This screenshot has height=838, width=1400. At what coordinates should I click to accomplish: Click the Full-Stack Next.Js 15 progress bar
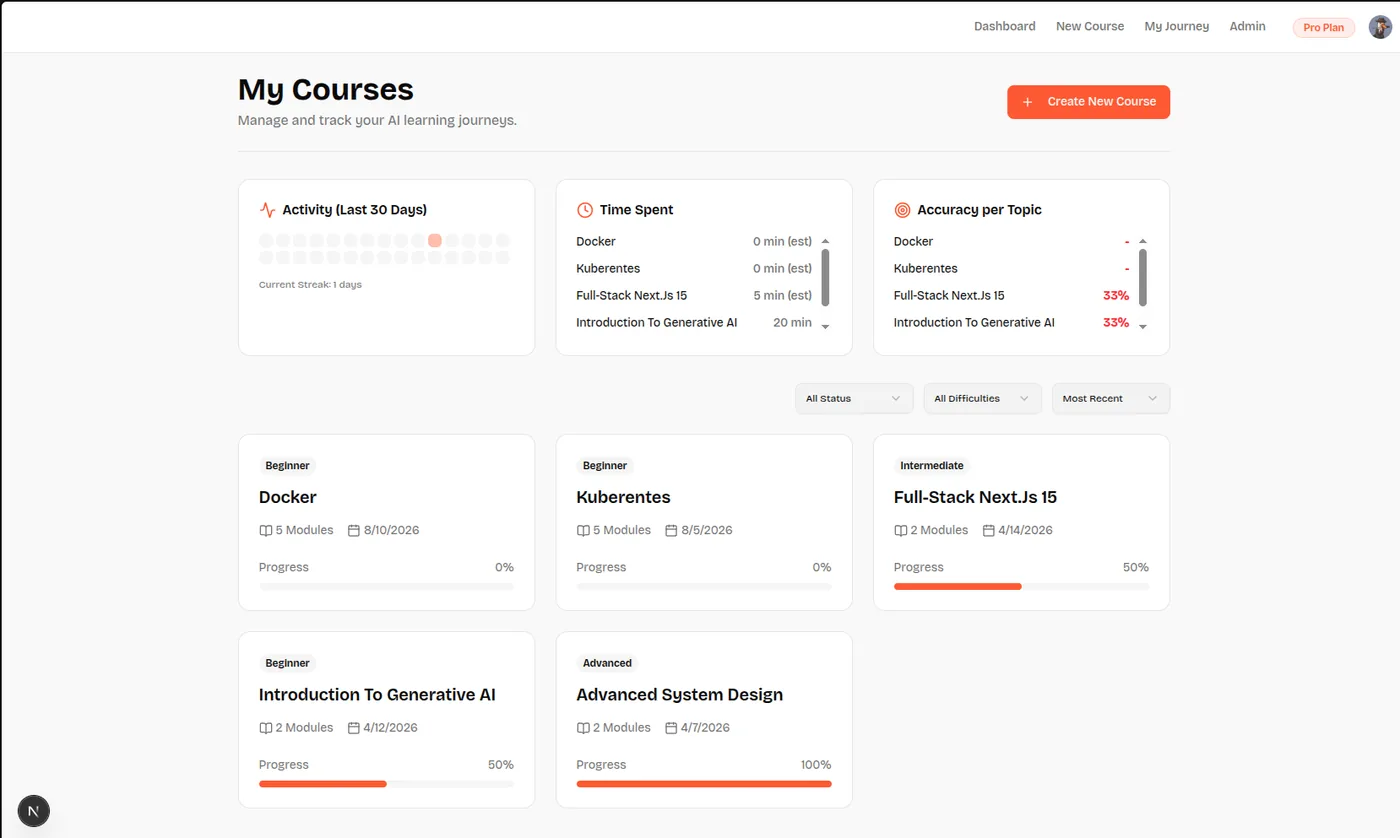[1021, 587]
